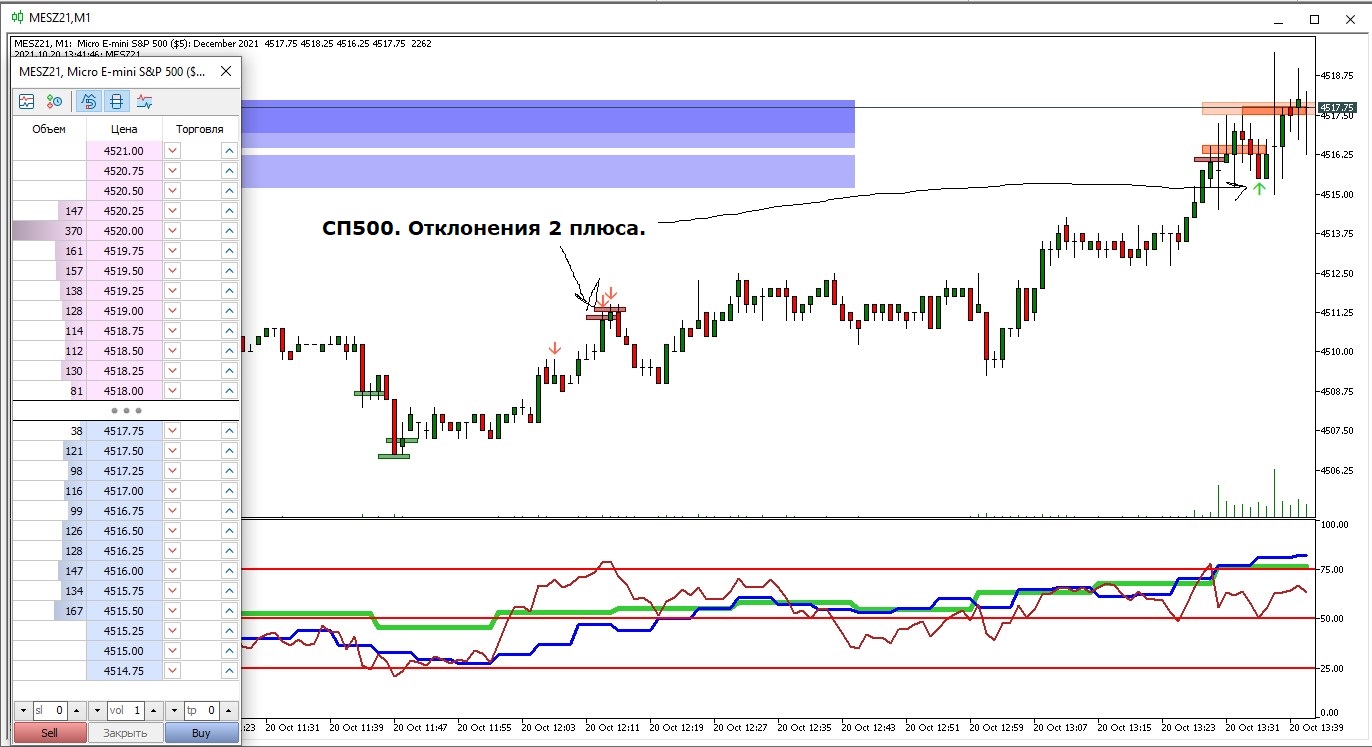Viewport: 1372px width, 747px height.
Task: Click red down arrow in the 4514.75 row
Action: [x=172, y=671]
